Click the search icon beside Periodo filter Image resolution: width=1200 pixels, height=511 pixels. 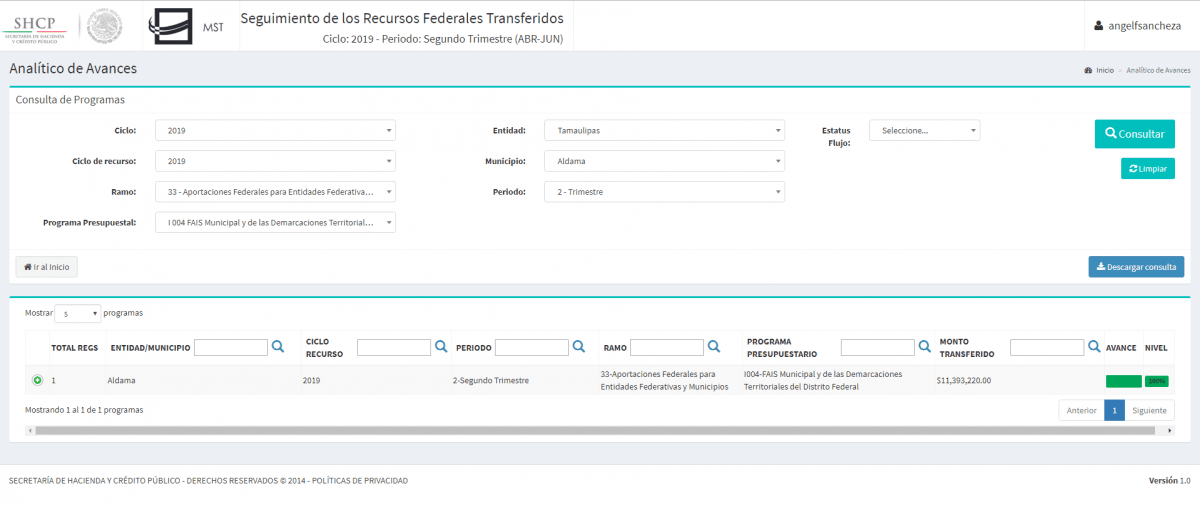pyautogui.click(x=578, y=347)
